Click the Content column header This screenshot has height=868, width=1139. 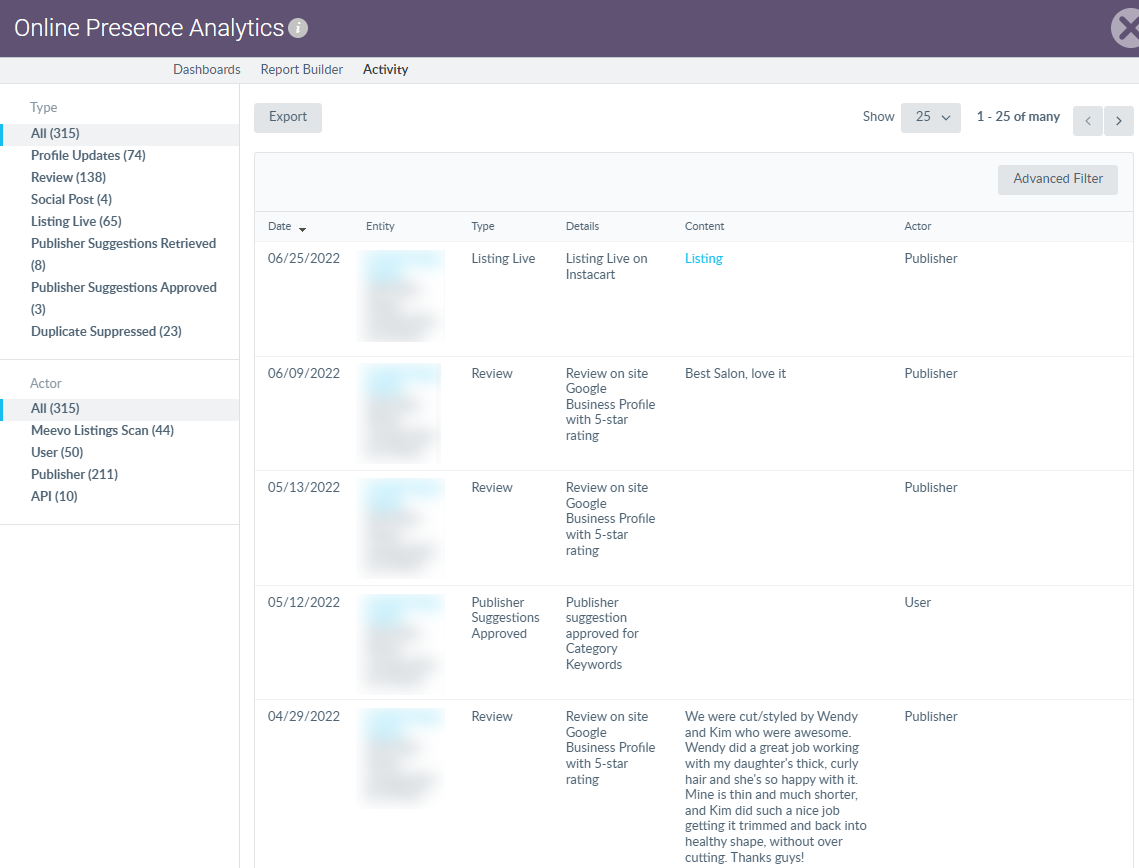pos(704,227)
